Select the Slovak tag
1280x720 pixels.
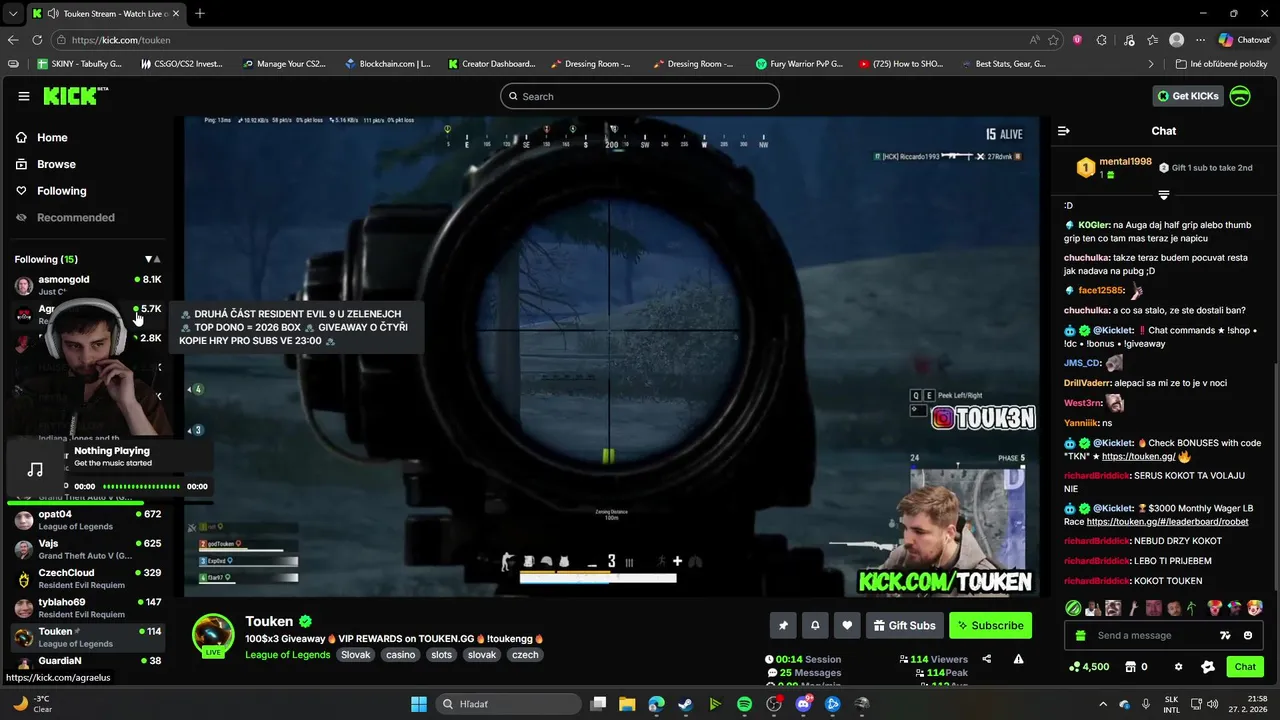[x=355, y=655]
